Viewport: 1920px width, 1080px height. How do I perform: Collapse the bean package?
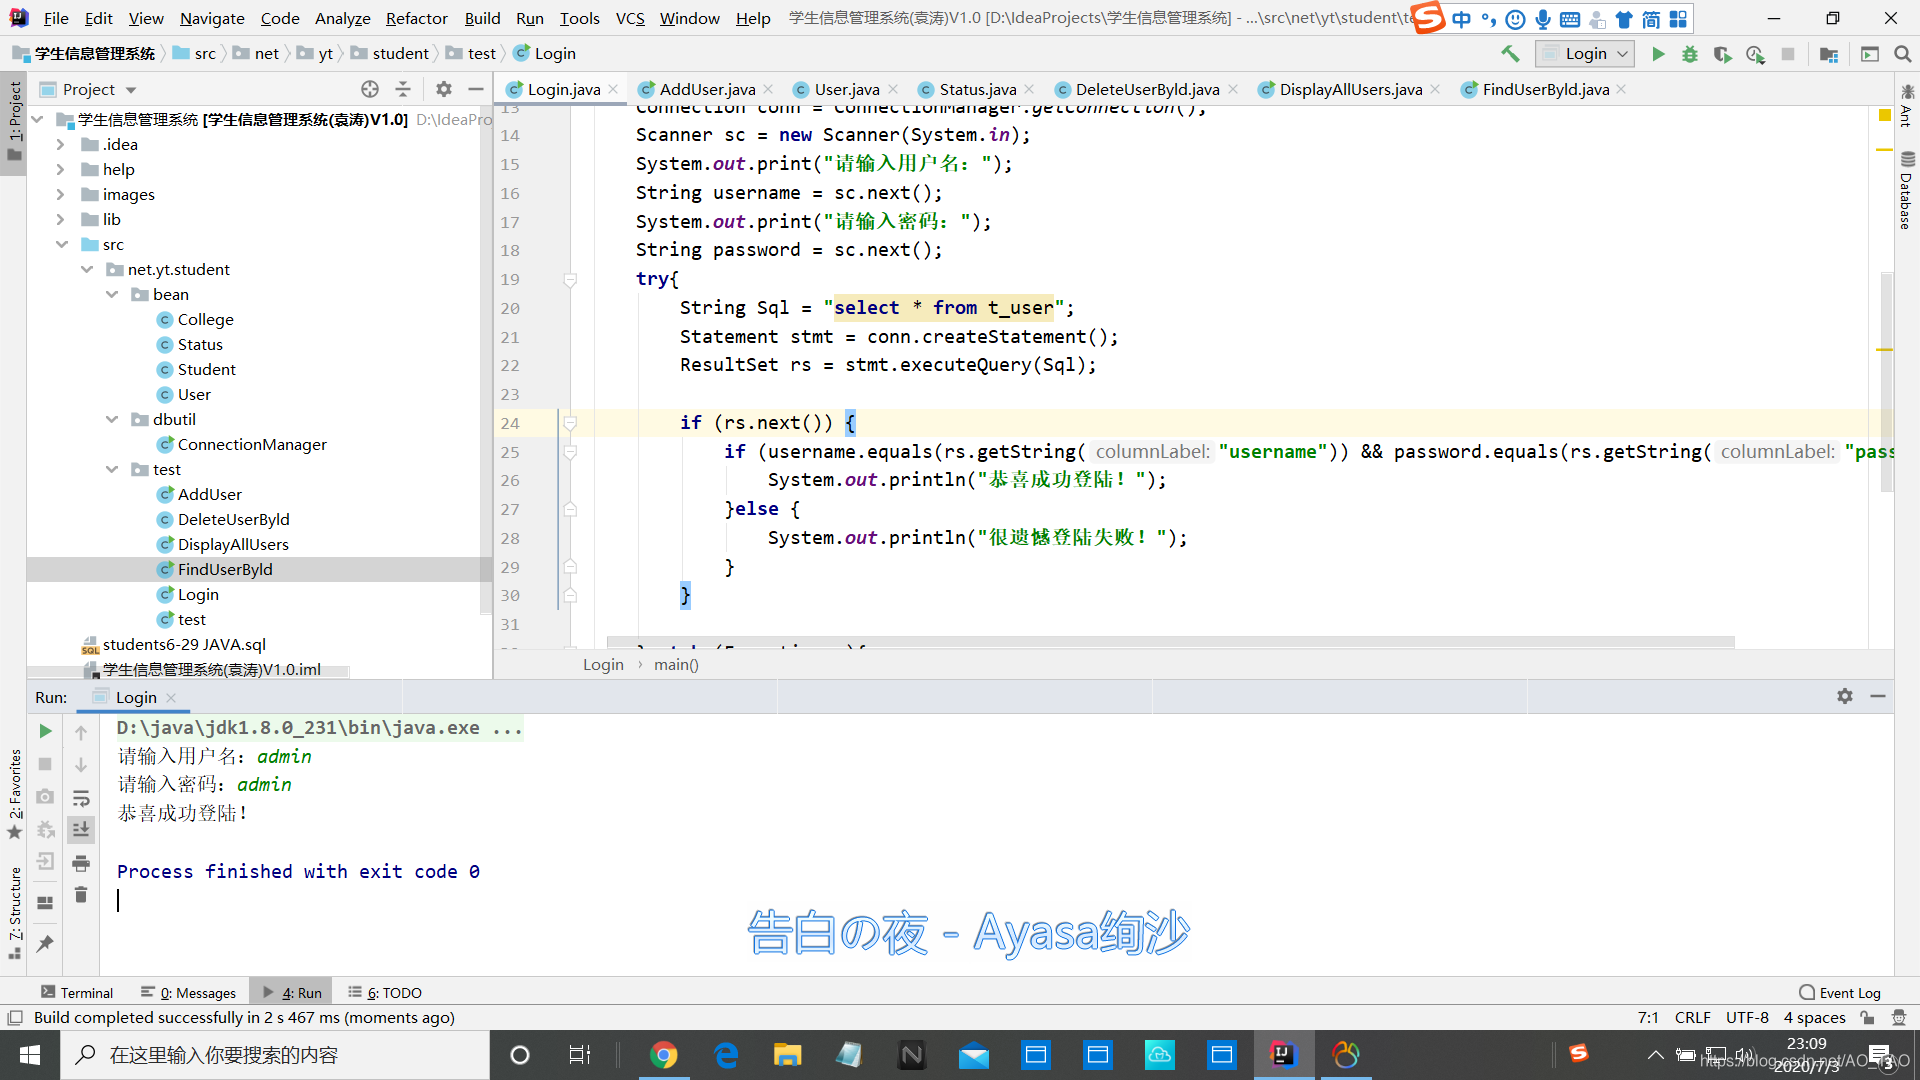(x=112, y=295)
